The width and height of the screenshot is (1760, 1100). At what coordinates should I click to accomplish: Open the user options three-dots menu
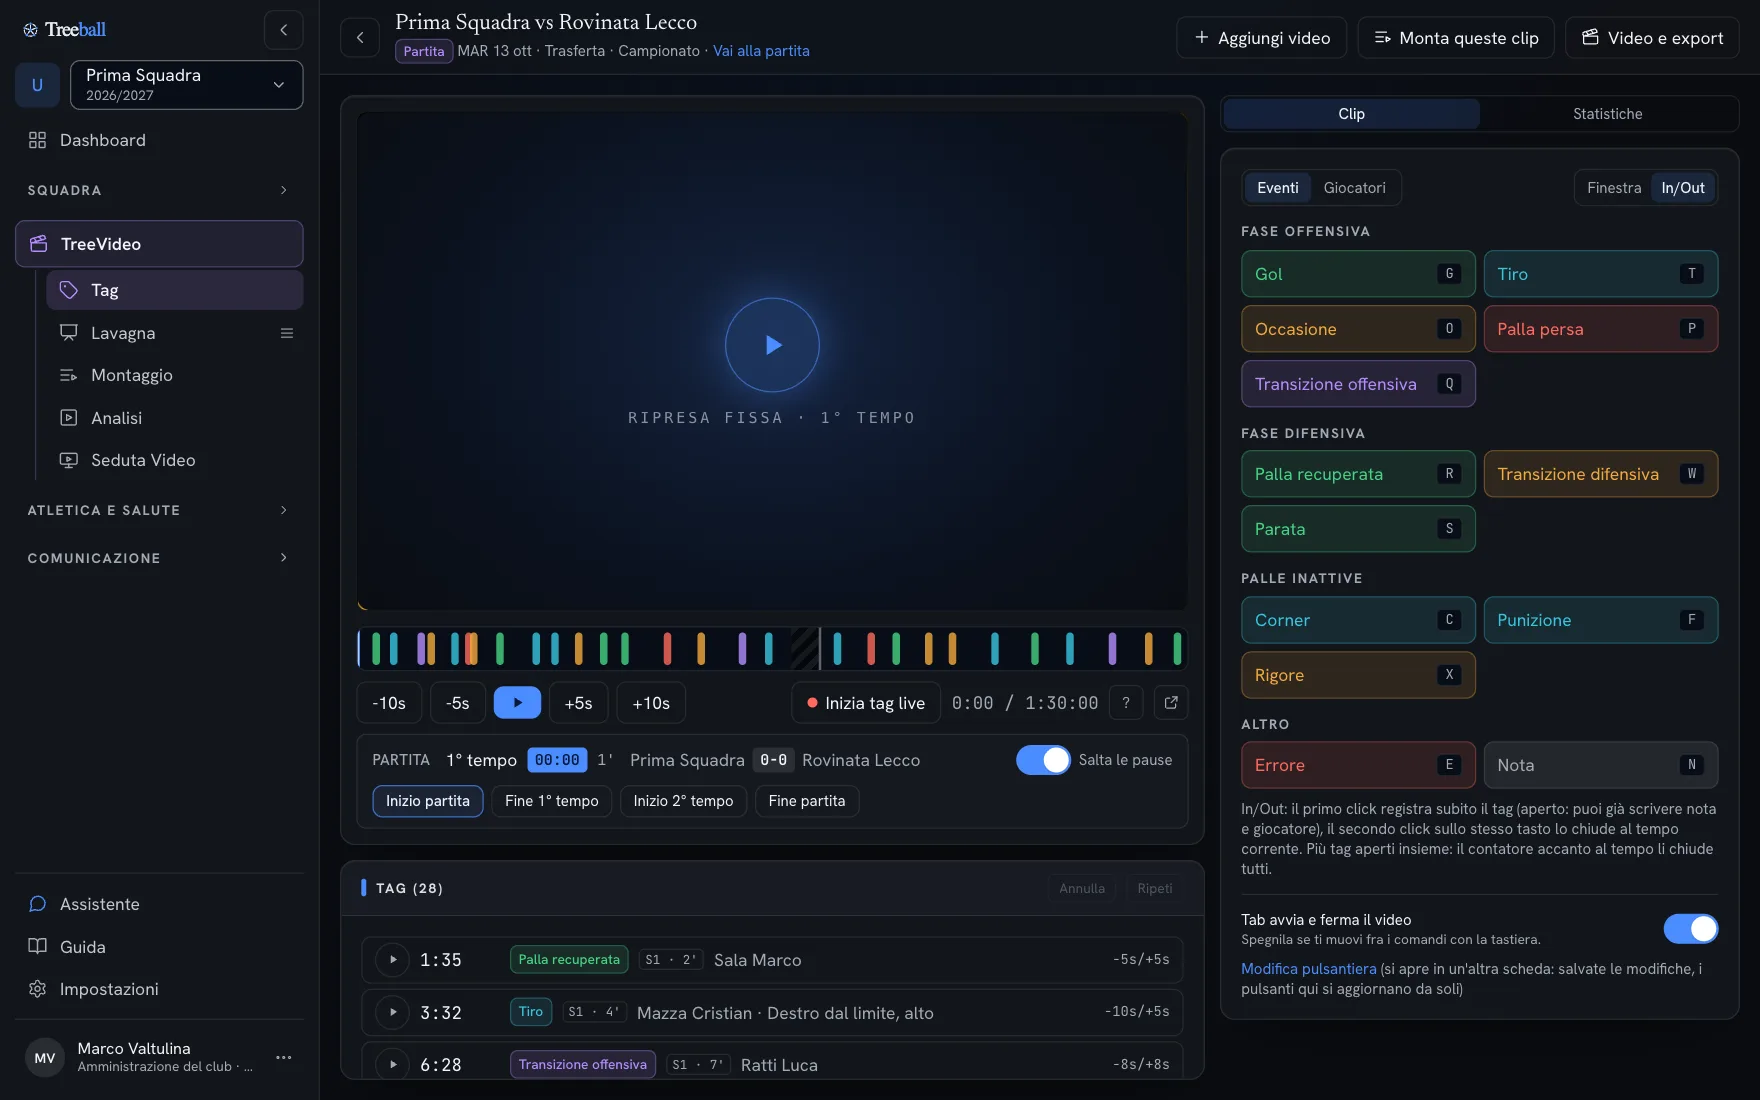pos(284,1057)
